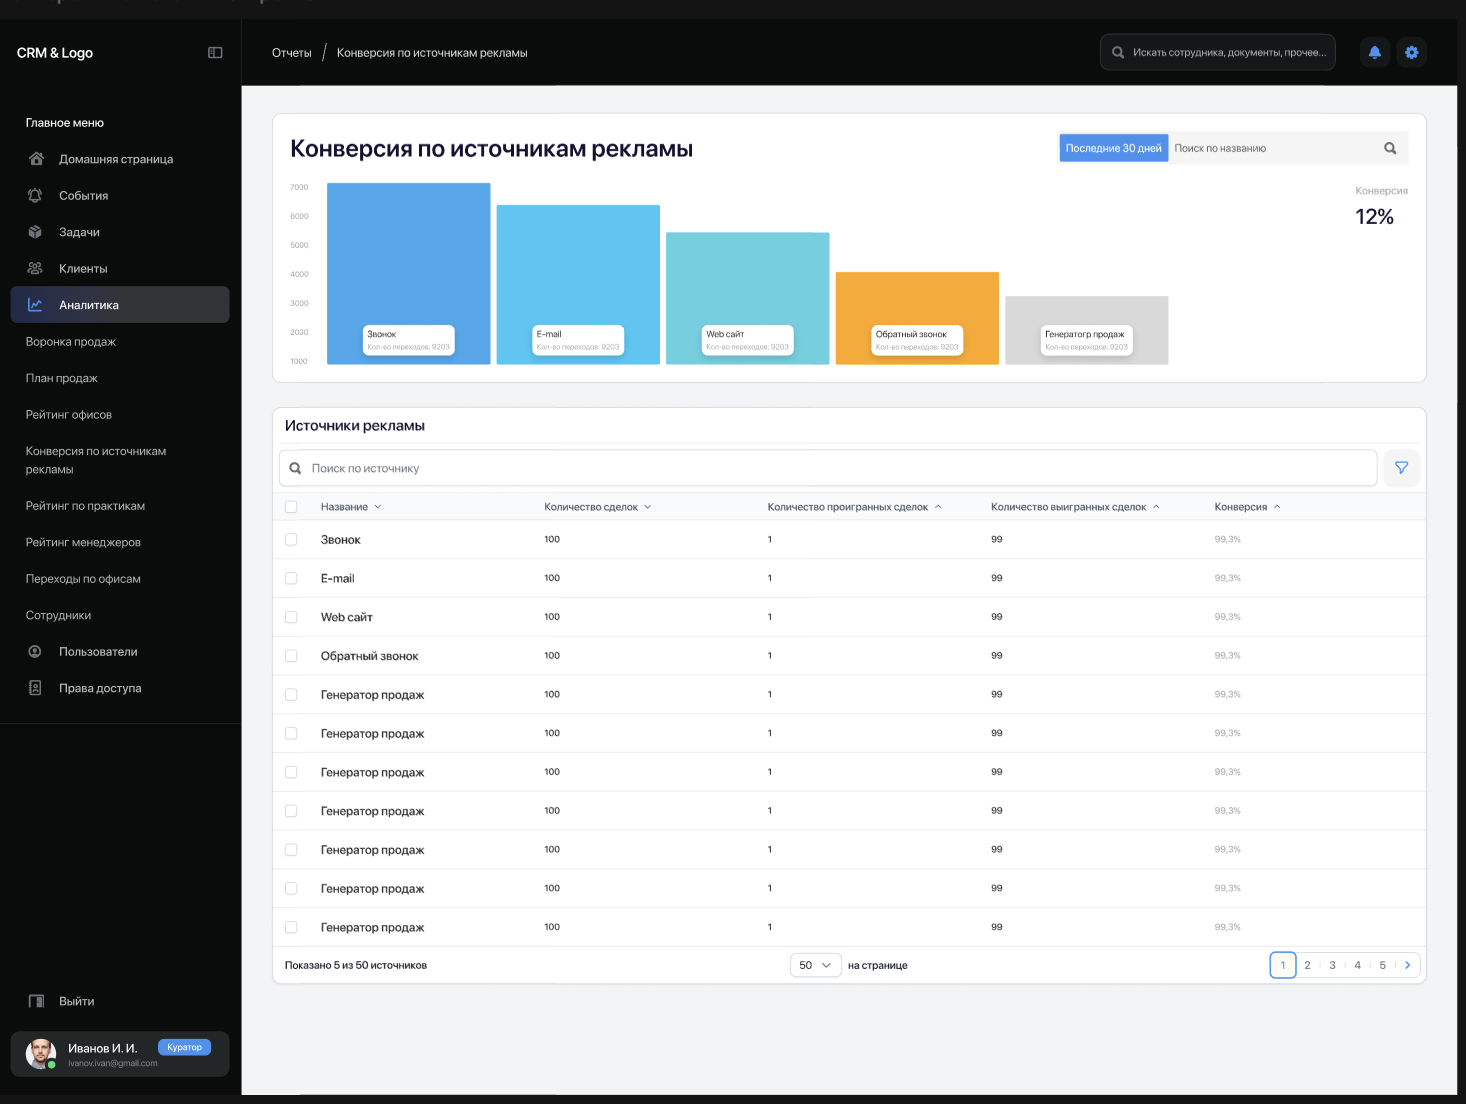Check the Web сайт row checkbox
The width and height of the screenshot is (1466, 1104).
(291, 617)
